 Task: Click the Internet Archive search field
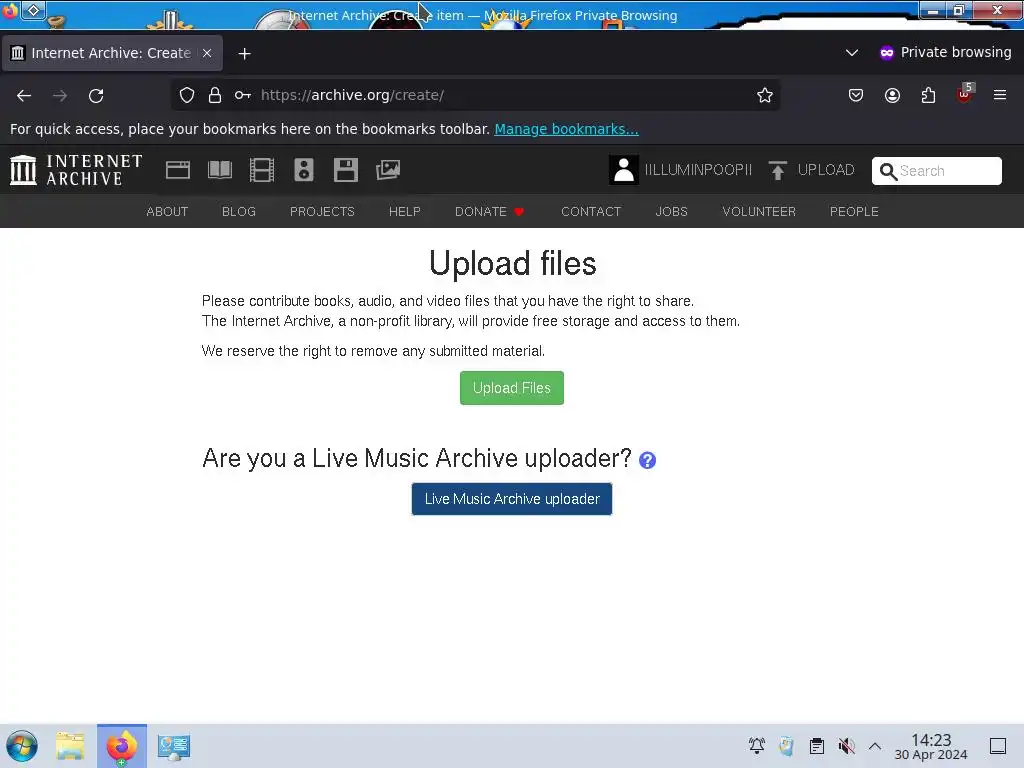pos(936,171)
